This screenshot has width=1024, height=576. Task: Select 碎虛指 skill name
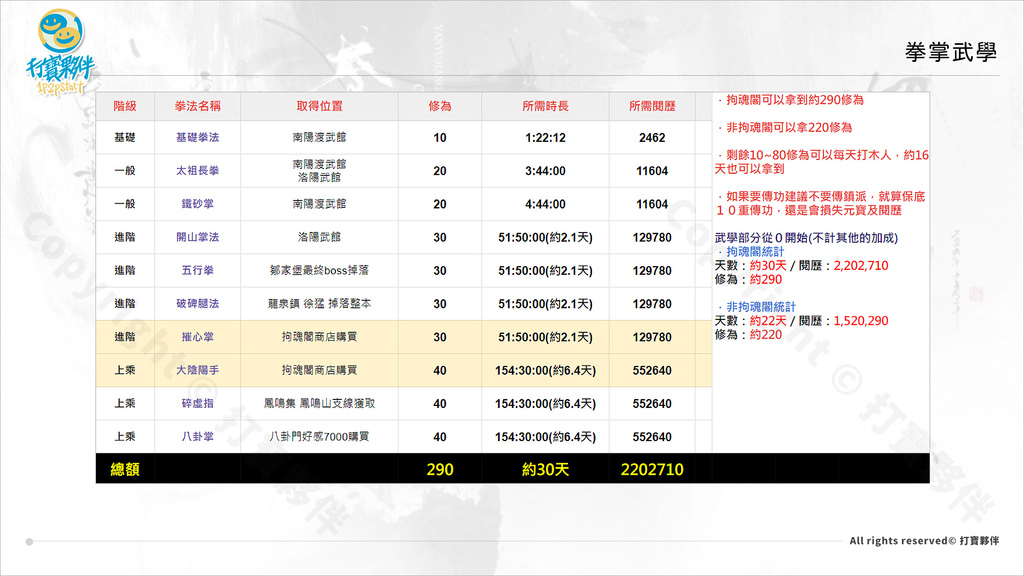(197, 404)
